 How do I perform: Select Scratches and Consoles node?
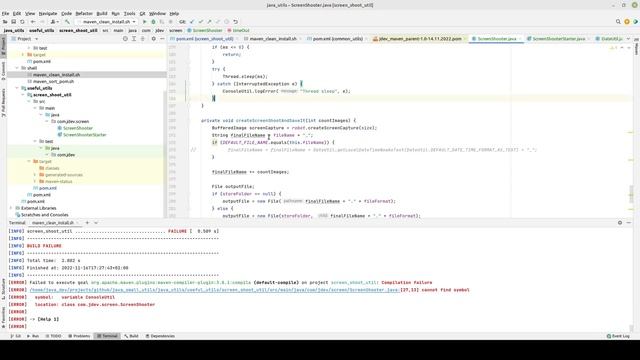coord(44,215)
